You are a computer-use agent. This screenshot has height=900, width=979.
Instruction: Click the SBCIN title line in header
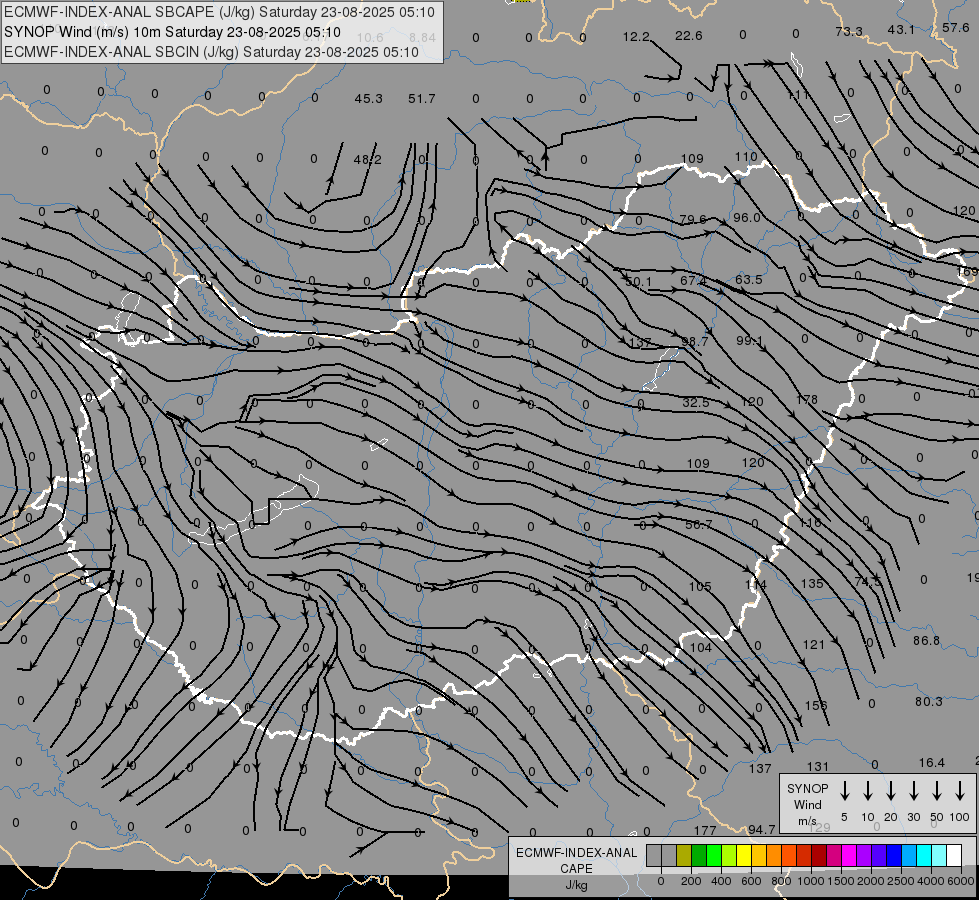(x=211, y=52)
